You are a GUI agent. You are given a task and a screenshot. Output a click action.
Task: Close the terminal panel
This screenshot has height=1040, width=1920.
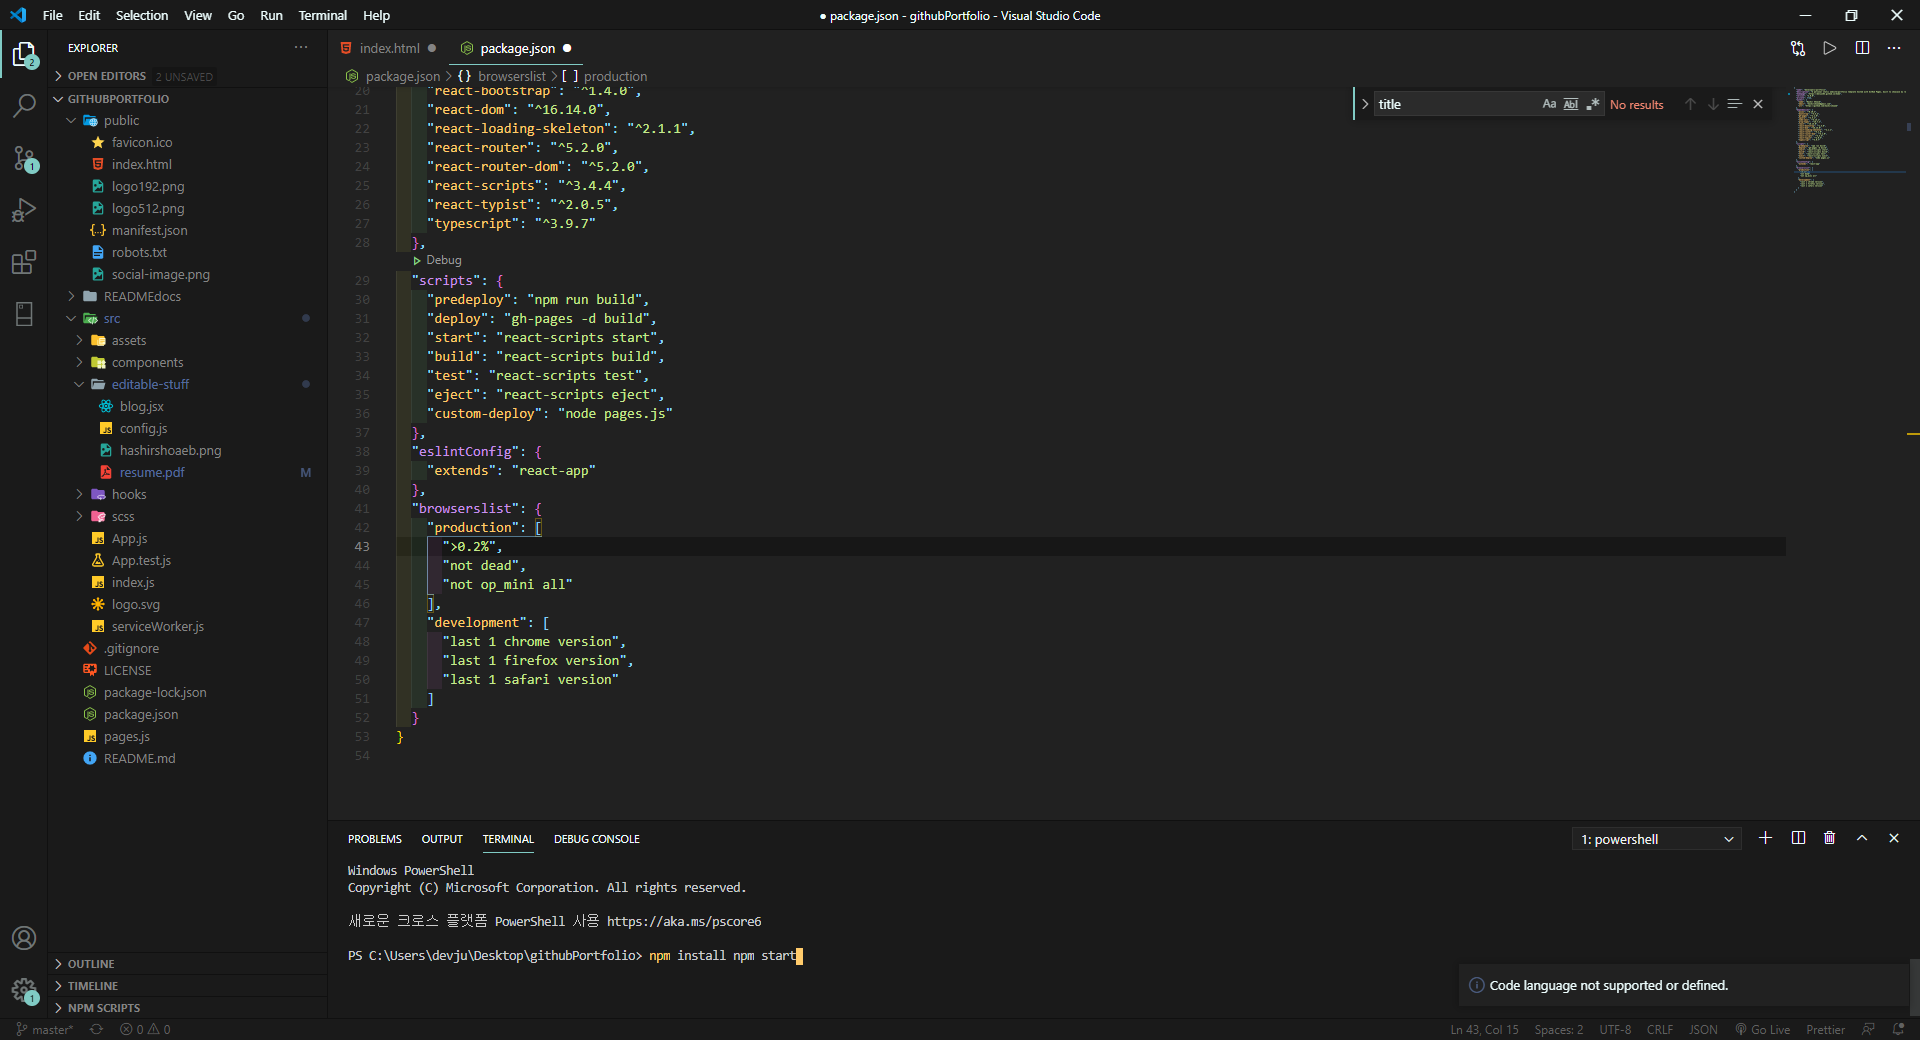[1894, 838]
